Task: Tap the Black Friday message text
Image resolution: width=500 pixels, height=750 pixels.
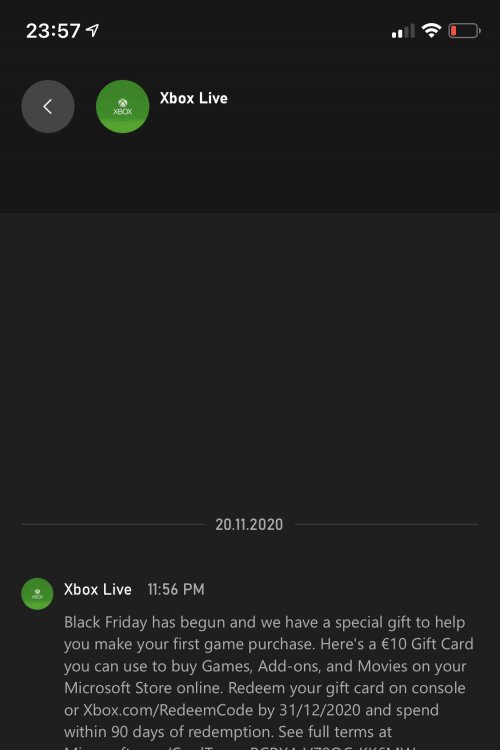Action: coord(268,677)
